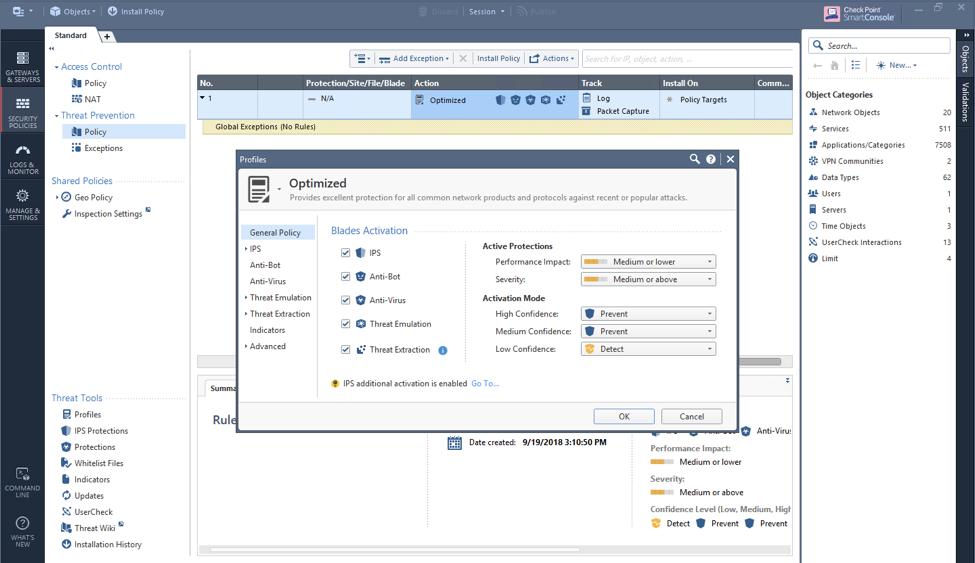Collapse the Access Control section
975x563 pixels.
[x=56, y=67]
